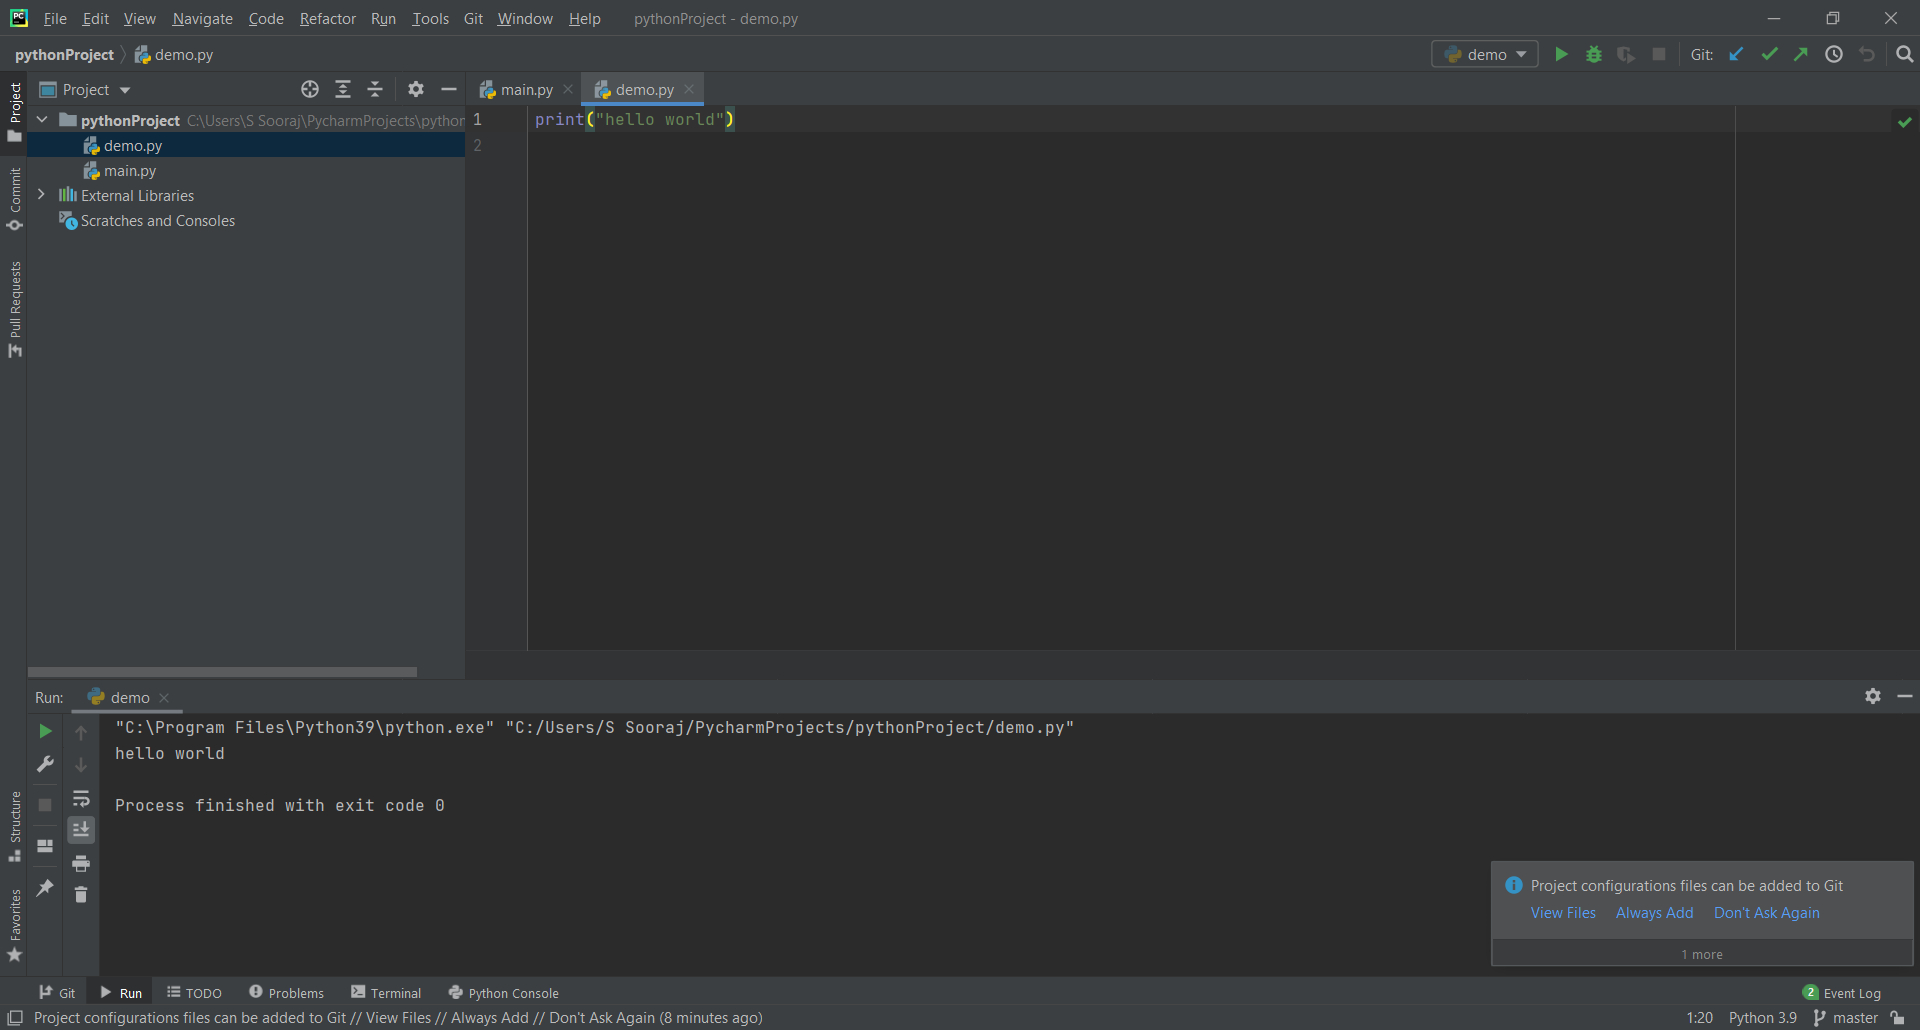Viewport: 1920px width, 1030px height.
Task: Run the demo configuration with the green play icon
Action: 1561,55
